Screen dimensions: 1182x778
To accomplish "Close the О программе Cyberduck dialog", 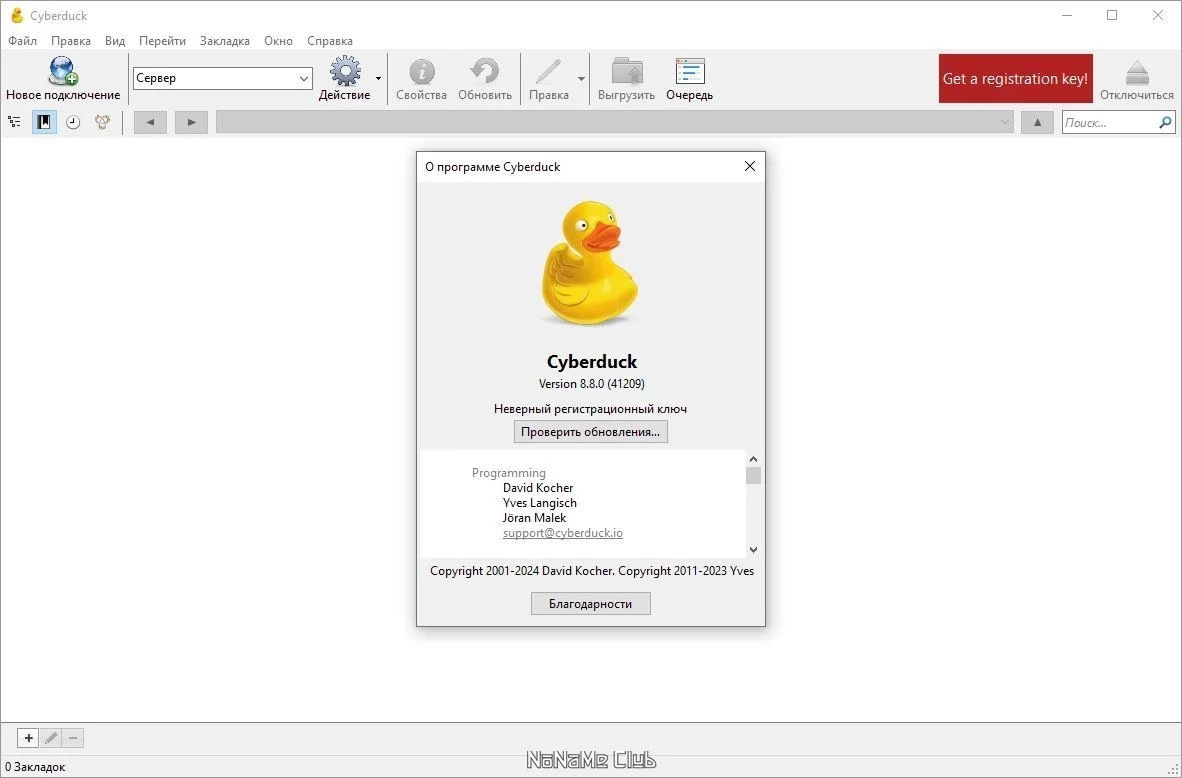I will pyautogui.click(x=749, y=166).
